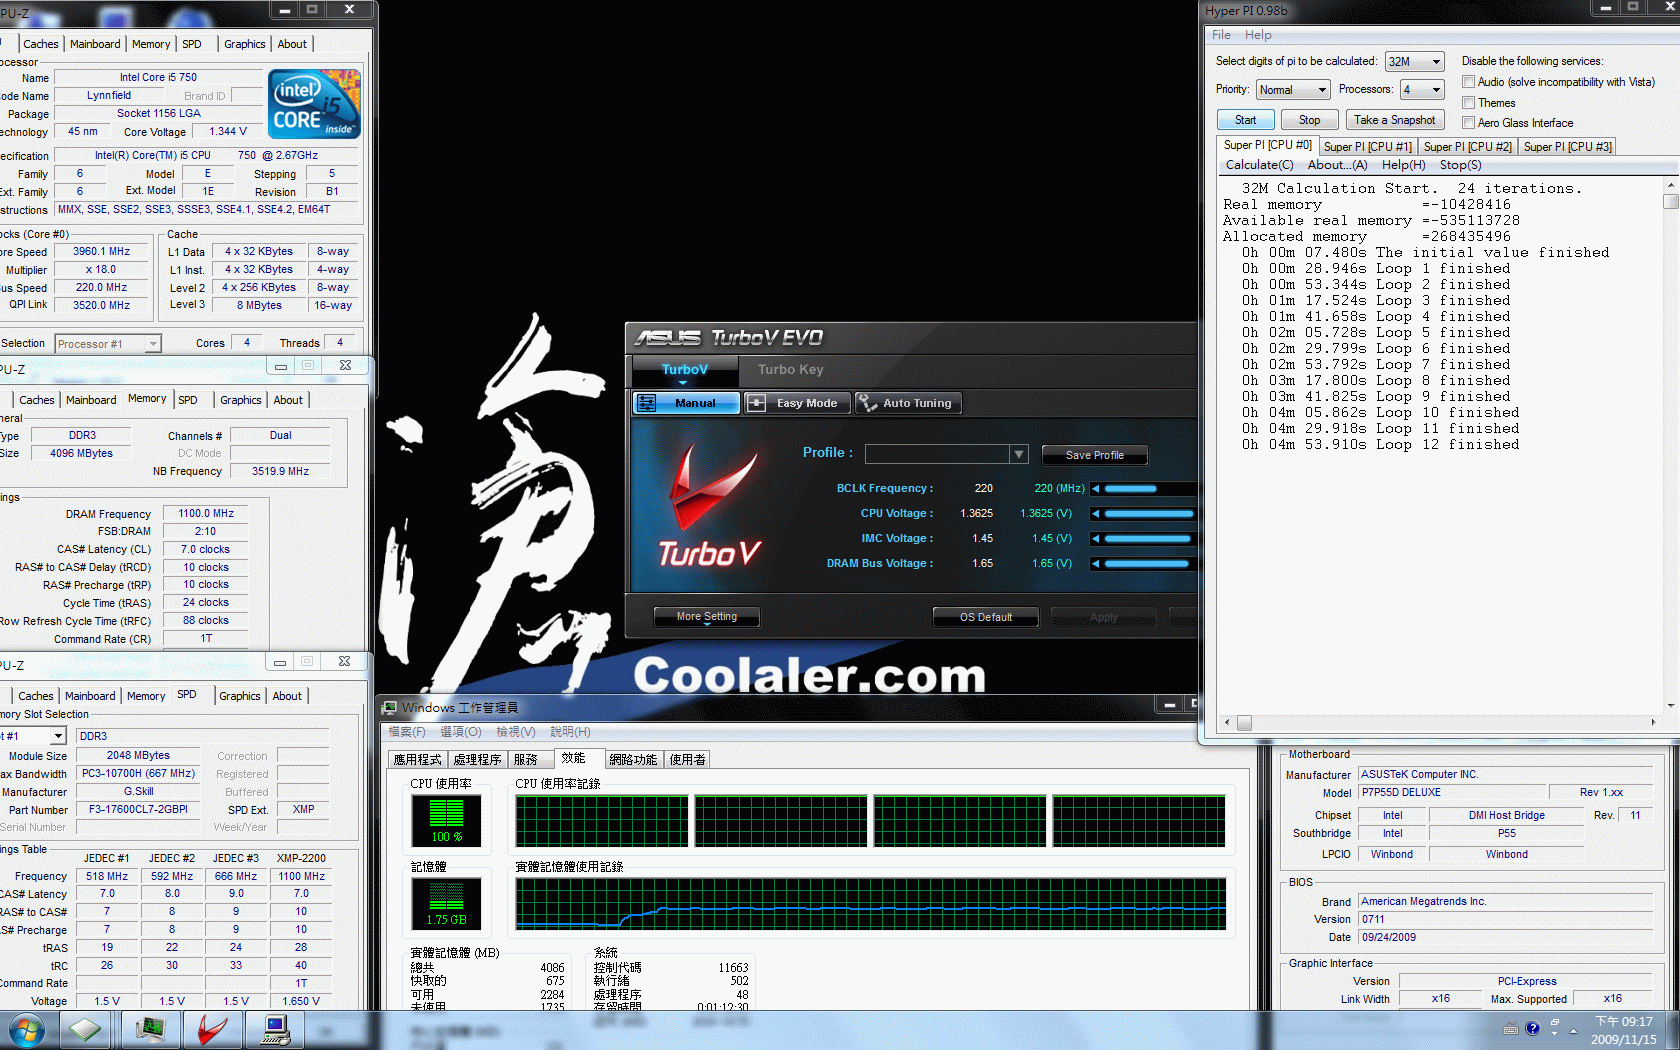Click the OS Default button

pyautogui.click(x=985, y=617)
